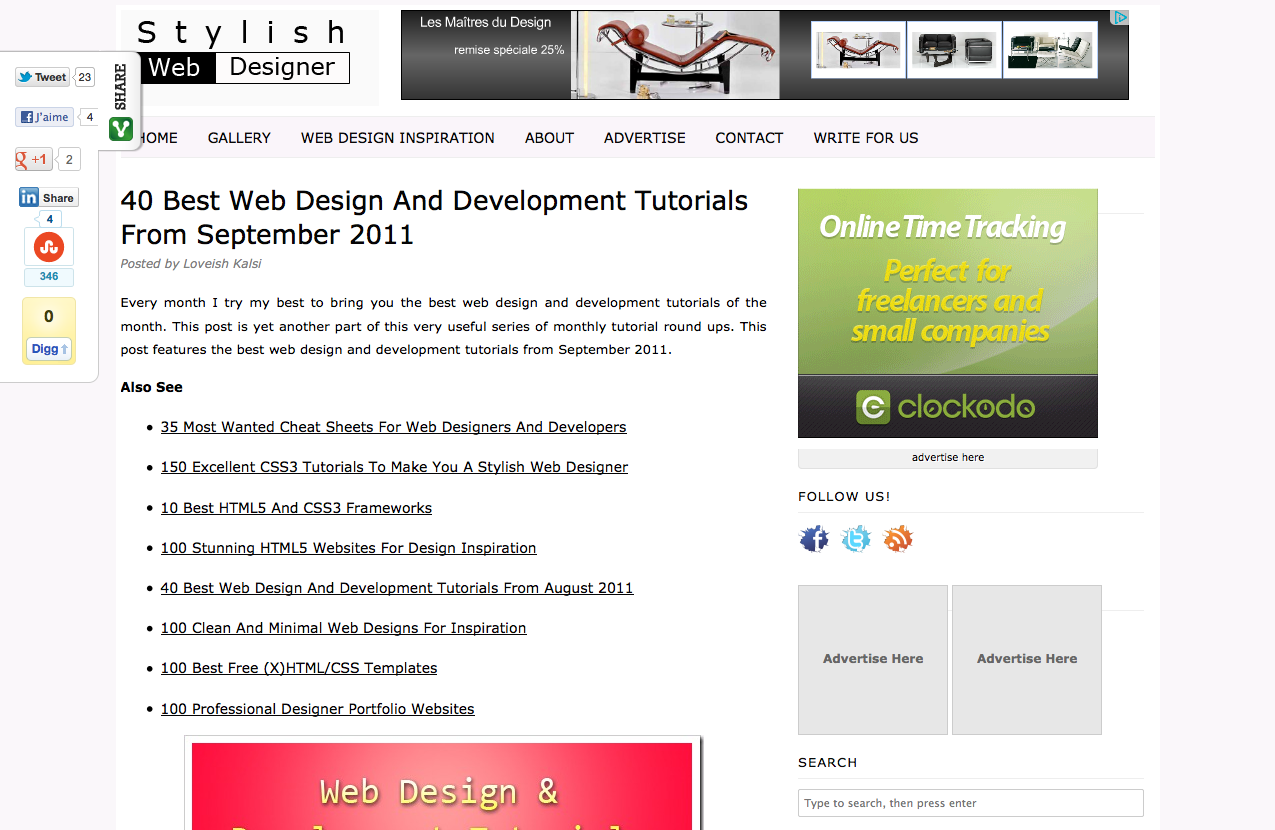Go to Web Design Inspiration menu

pyautogui.click(x=398, y=138)
